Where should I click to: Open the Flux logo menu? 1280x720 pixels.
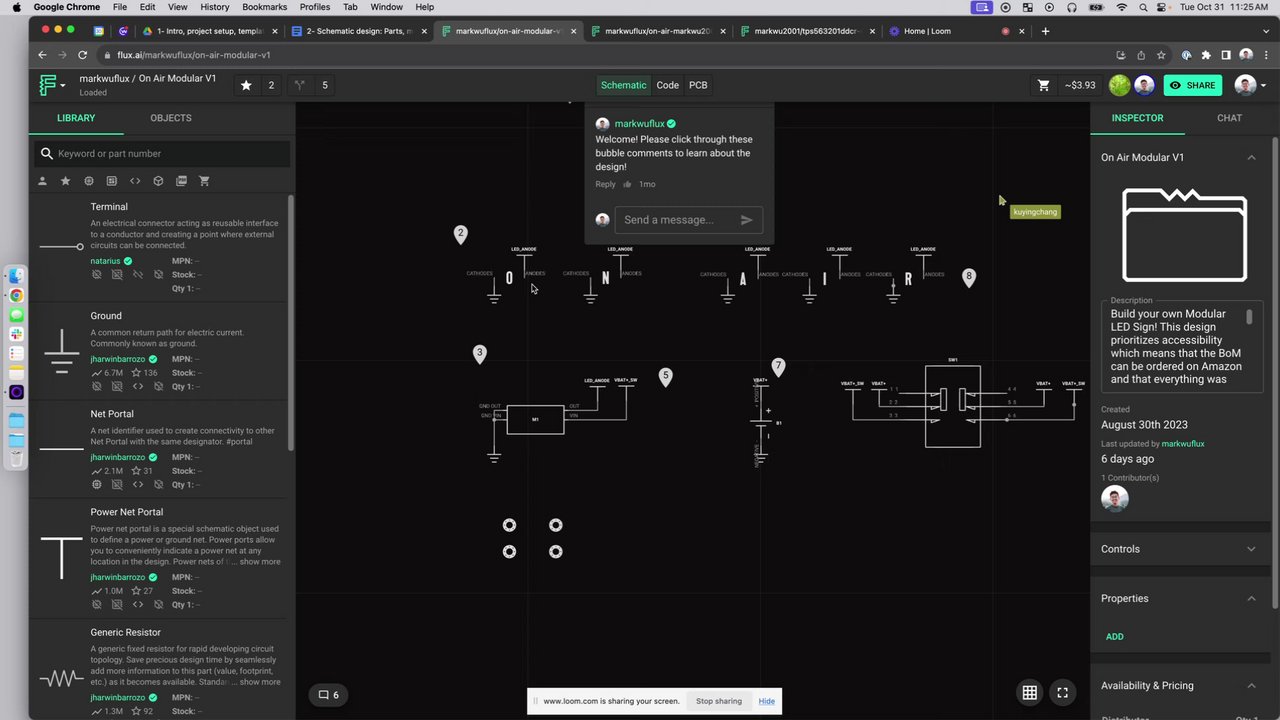tap(51, 85)
